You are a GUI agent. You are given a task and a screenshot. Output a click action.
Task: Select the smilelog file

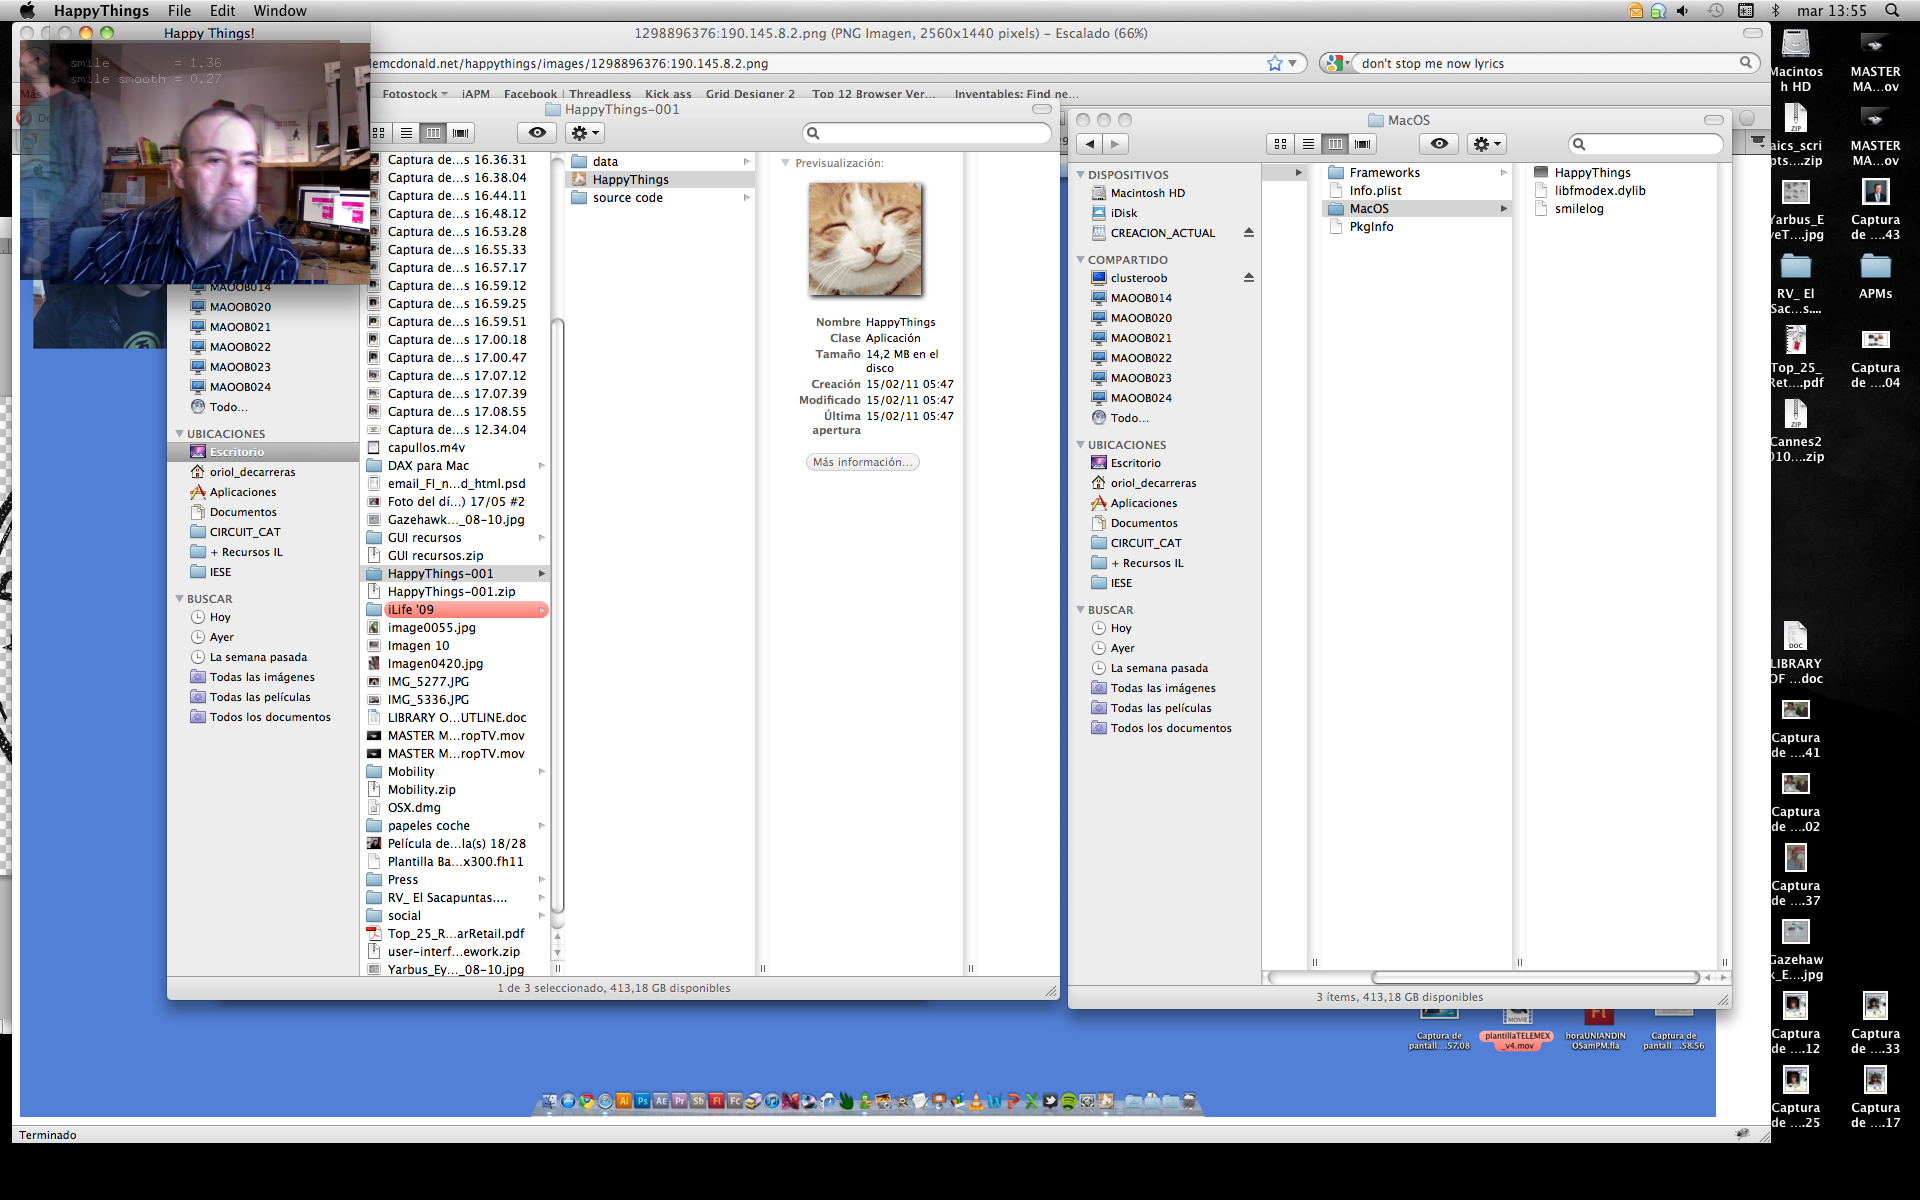pos(1578,209)
